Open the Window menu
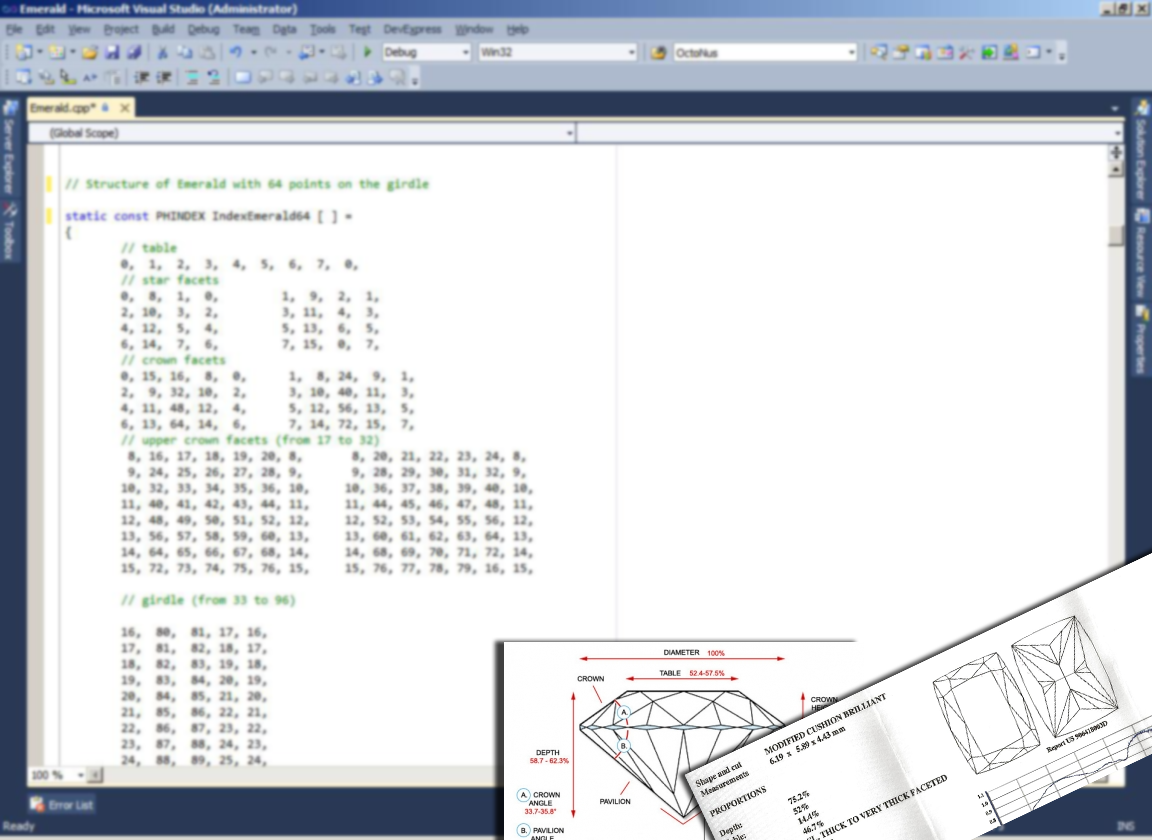The image size is (1152, 840). (x=474, y=29)
